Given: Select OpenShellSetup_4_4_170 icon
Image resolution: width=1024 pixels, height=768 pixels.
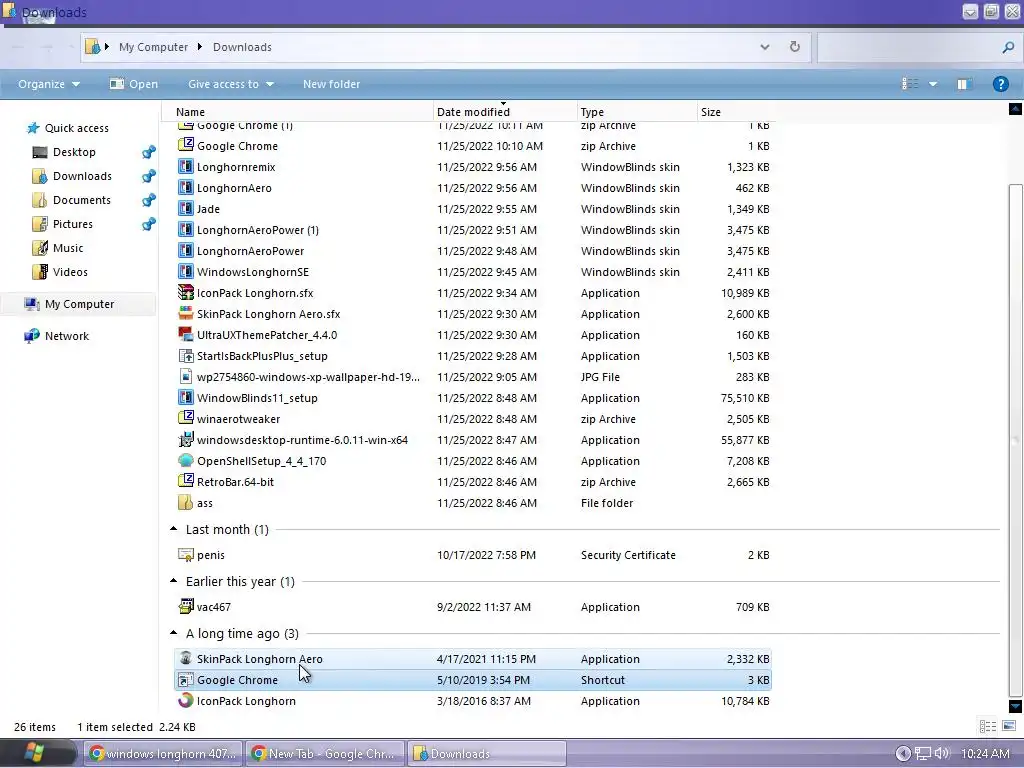Looking at the screenshot, I should pyautogui.click(x=185, y=460).
